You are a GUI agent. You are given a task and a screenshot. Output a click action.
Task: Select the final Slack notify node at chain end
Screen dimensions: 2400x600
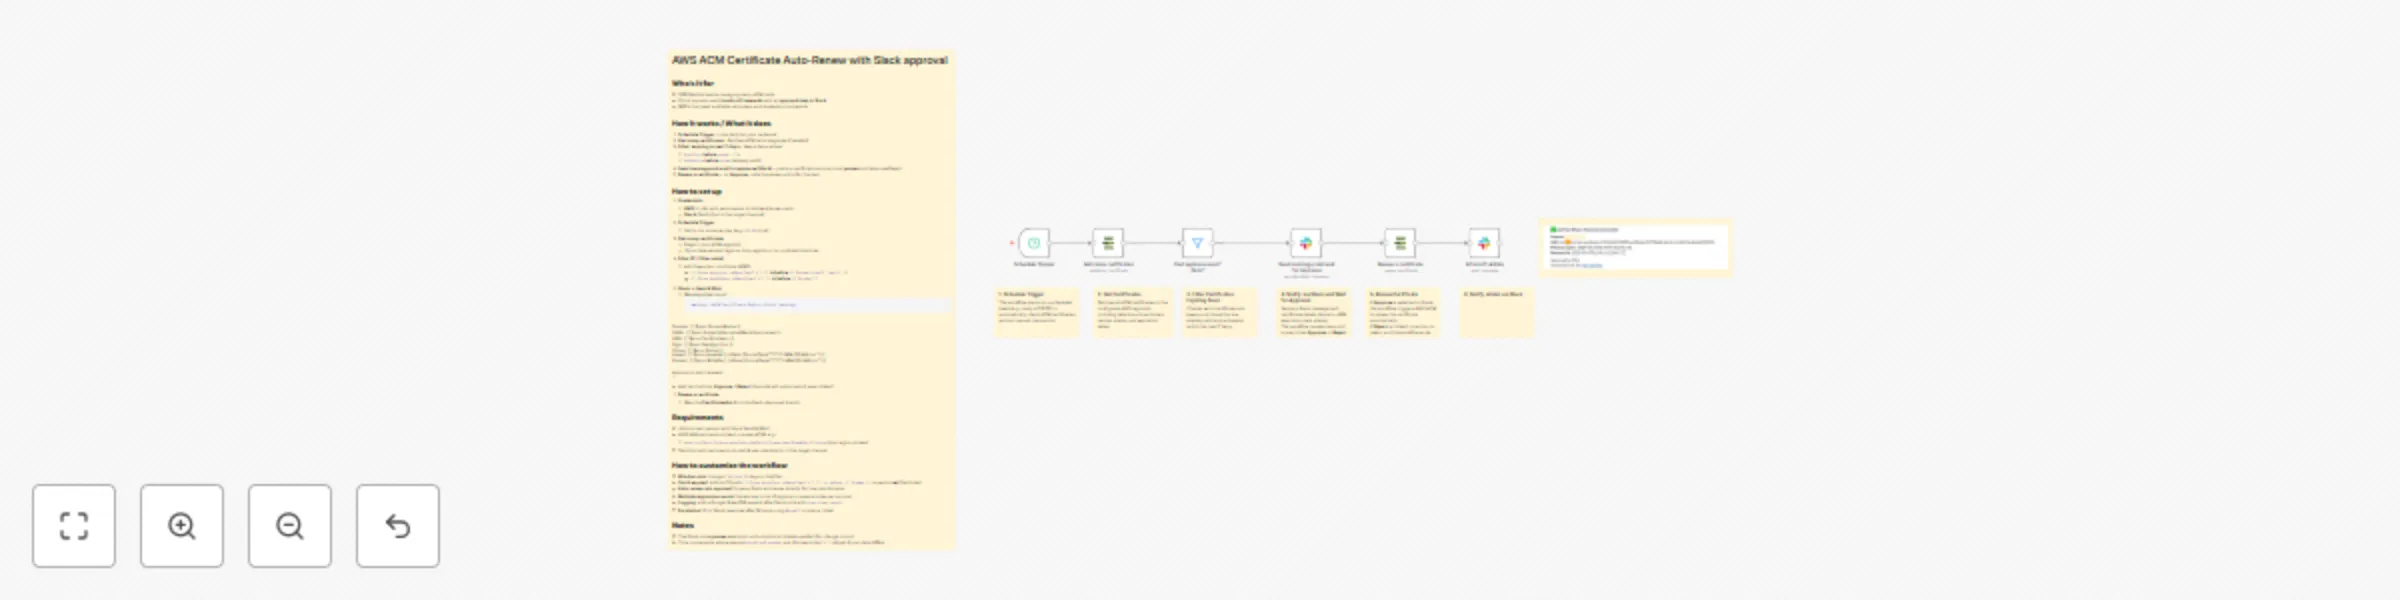coord(1484,243)
